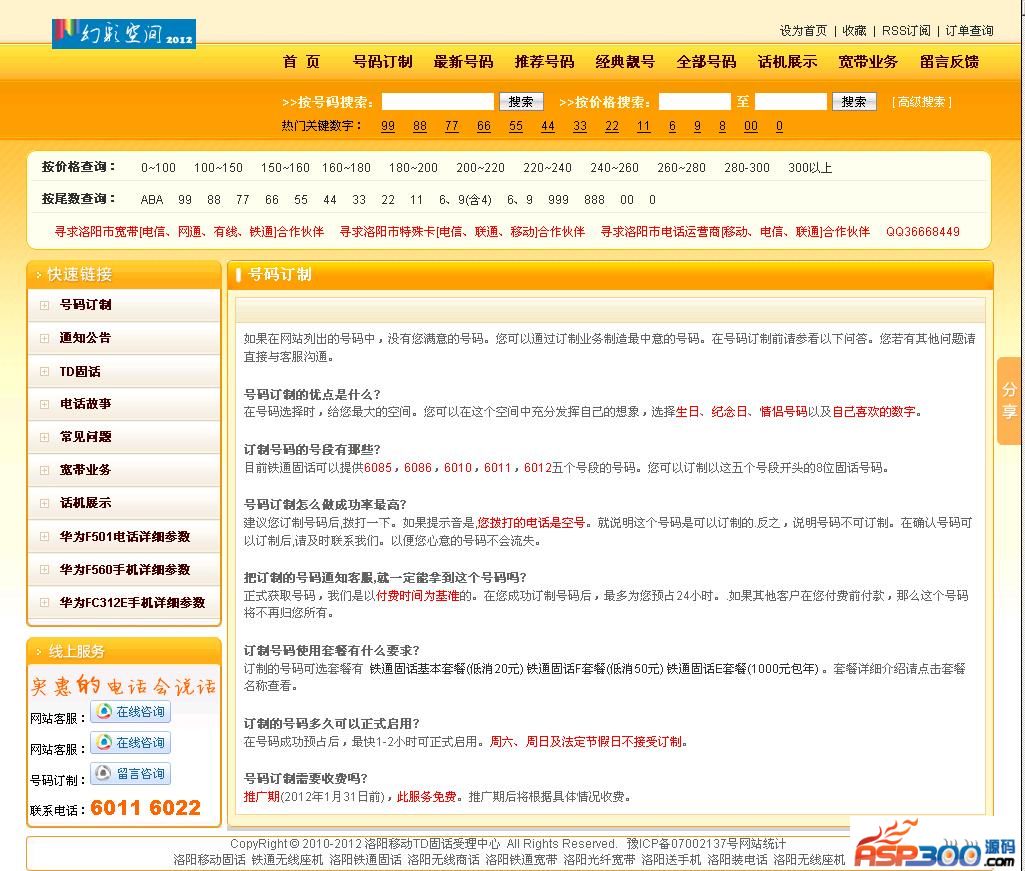Filter by tail number 888

[594, 200]
